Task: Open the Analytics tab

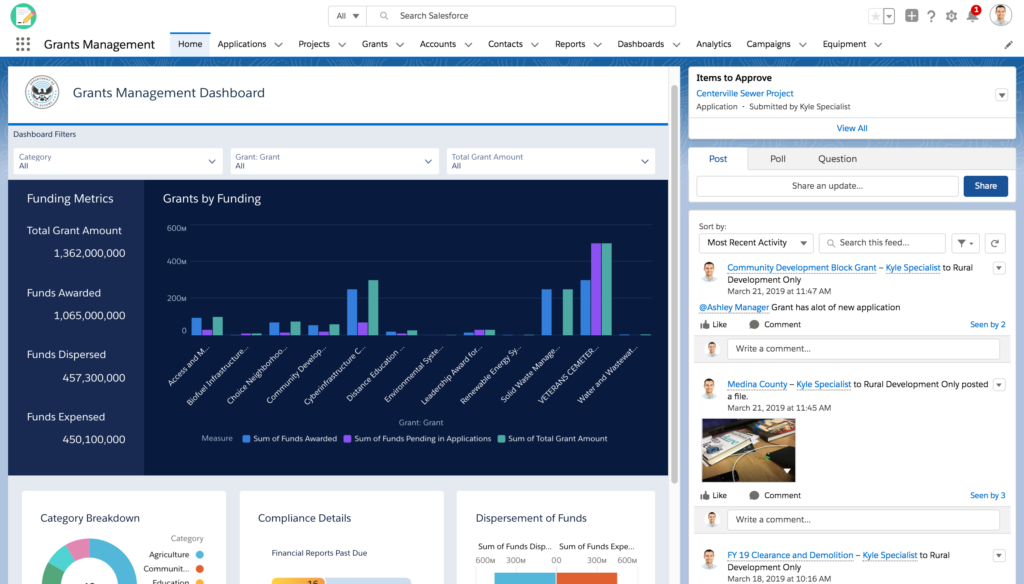Action: (x=713, y=44)
